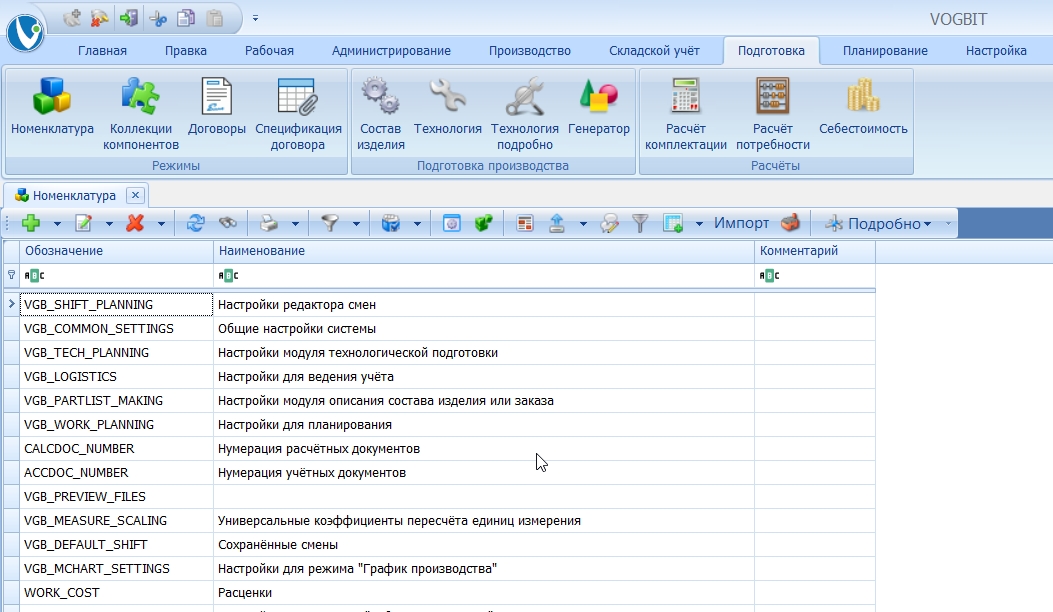The height and width of the screenshot is (612, 1053).
Task: Click the Комментарий column filter field
Action: pyautogui.click(x=815, y=275)
